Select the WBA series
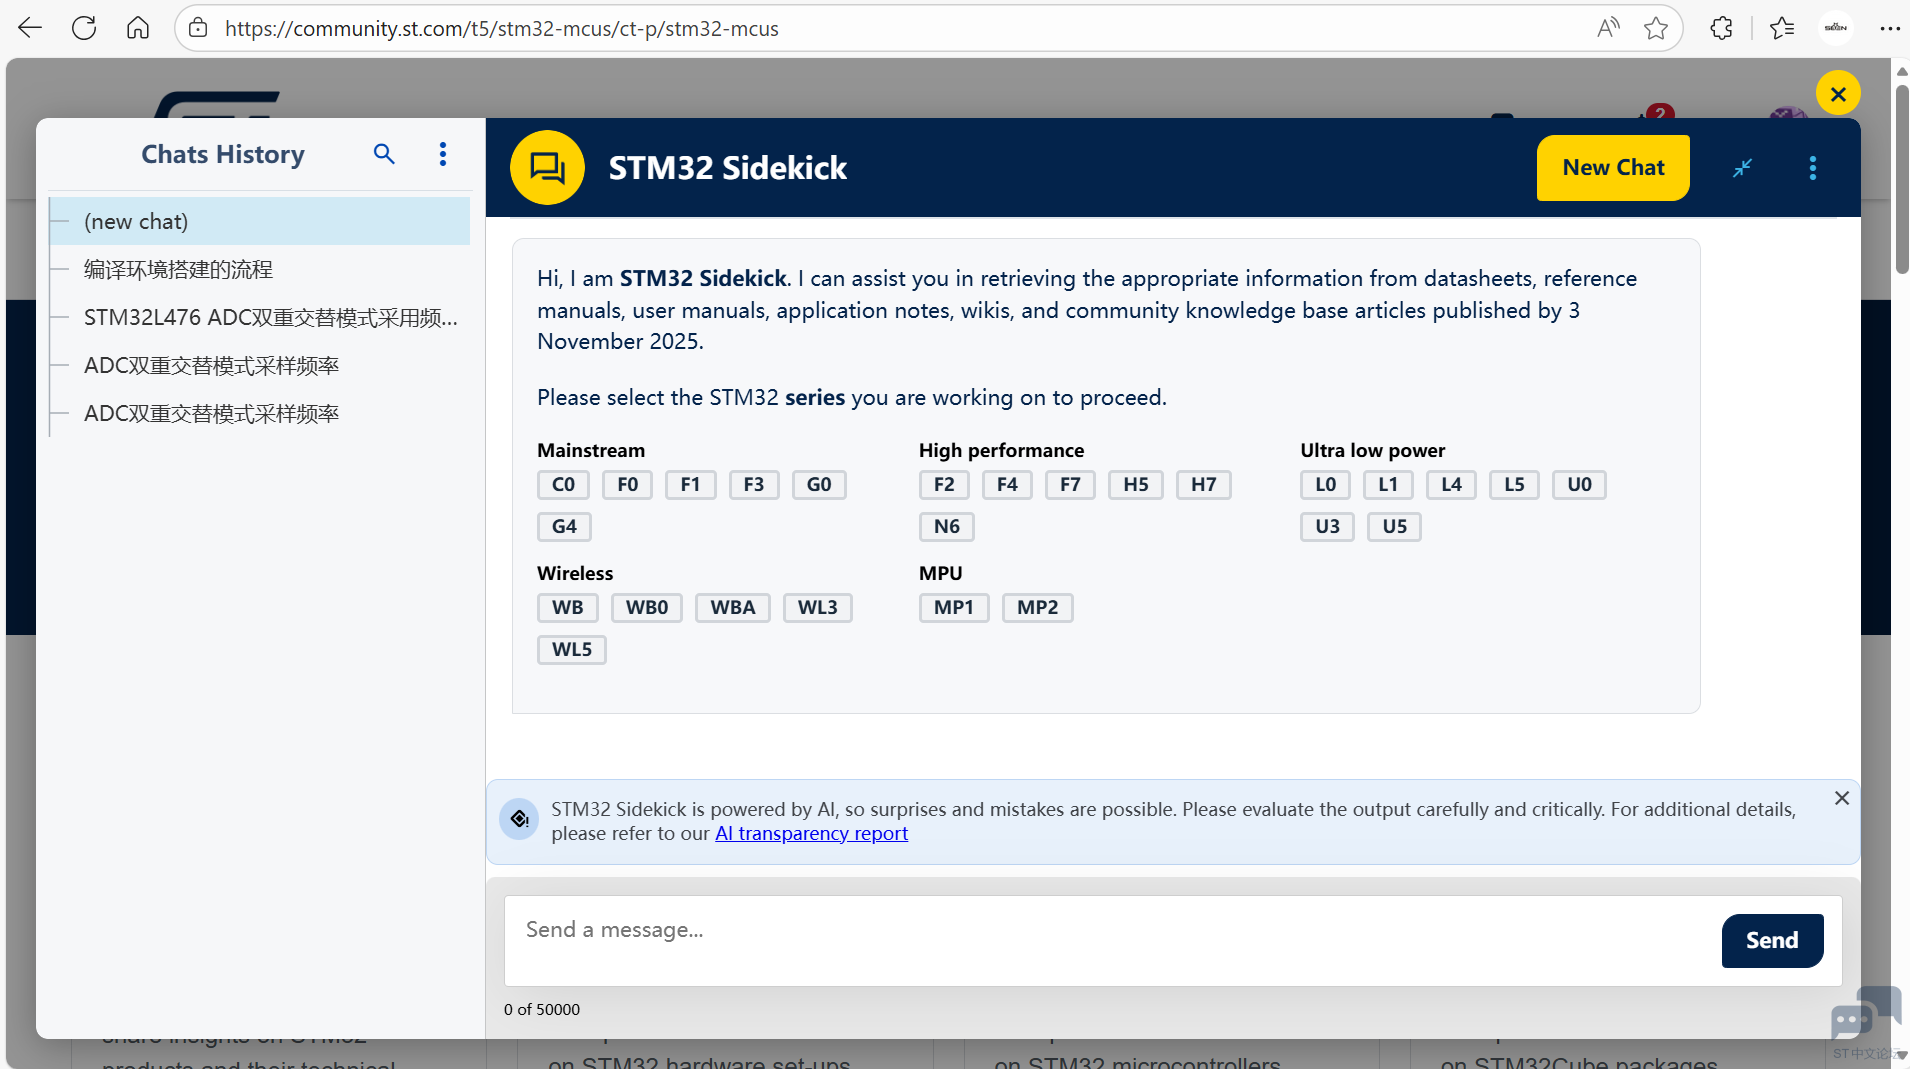1910x1069 pixels. coord(732,608)
